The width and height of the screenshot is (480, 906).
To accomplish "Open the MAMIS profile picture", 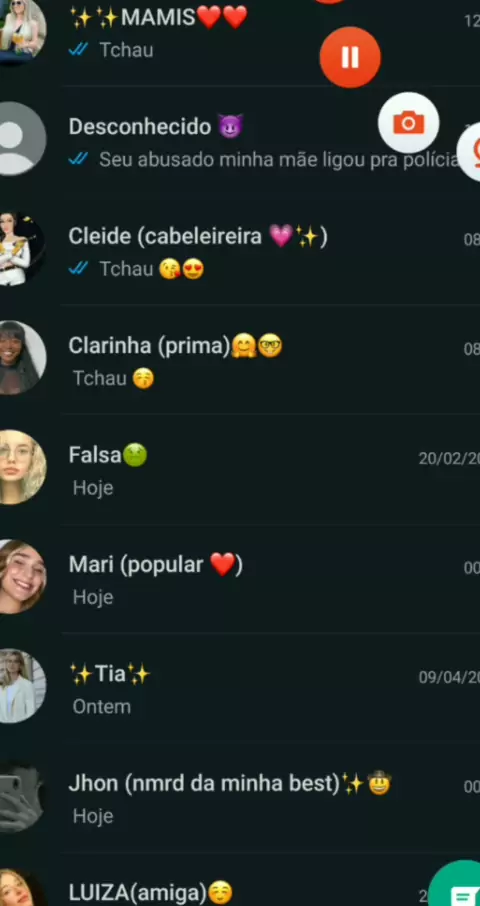I will (19, 29).
